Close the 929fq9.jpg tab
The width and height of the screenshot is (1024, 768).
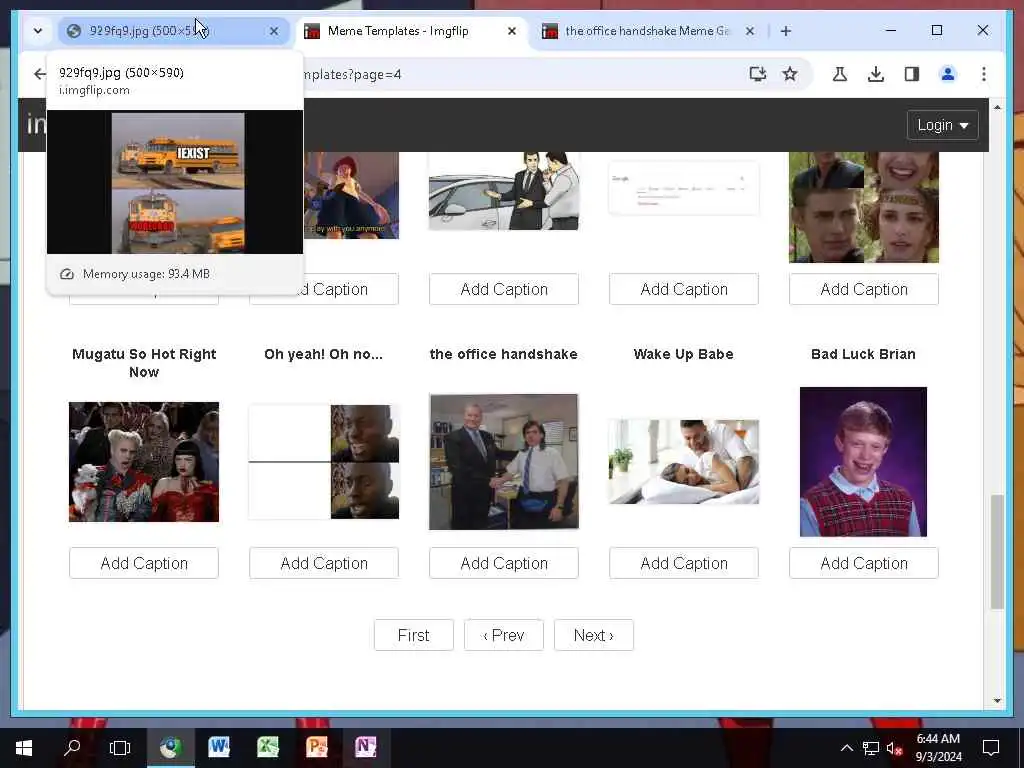[x=274, y=31]
